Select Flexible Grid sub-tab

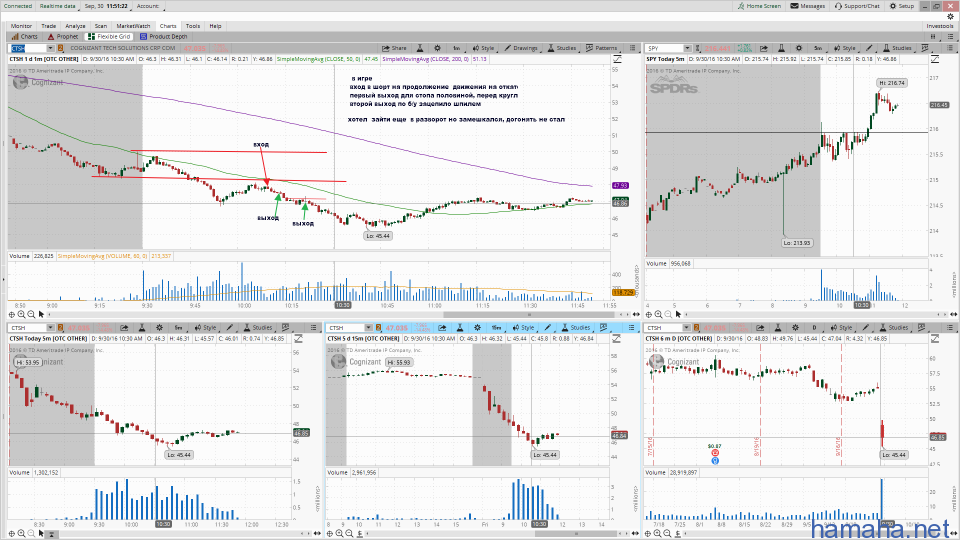[x=109, y=36]
